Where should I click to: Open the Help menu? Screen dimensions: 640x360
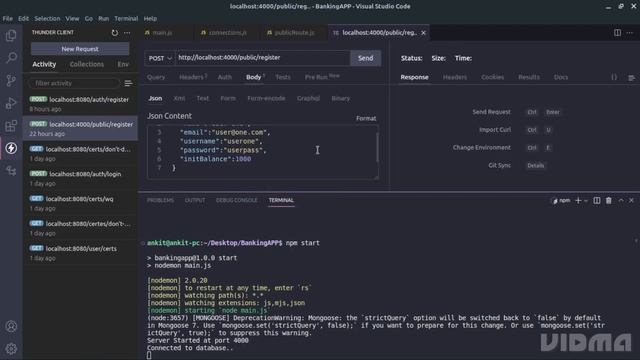pyautogui.click(x=150, y=18)
